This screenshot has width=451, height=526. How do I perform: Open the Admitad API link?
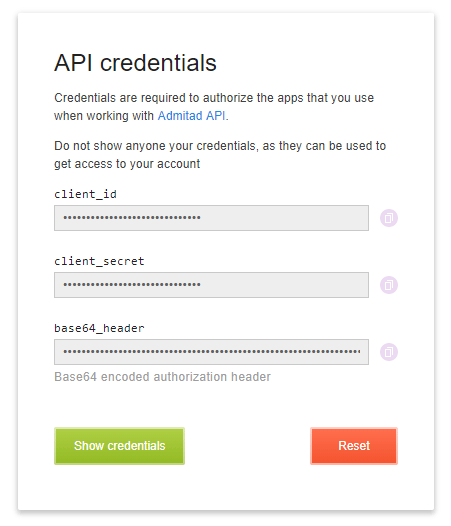tap(191, 116)
